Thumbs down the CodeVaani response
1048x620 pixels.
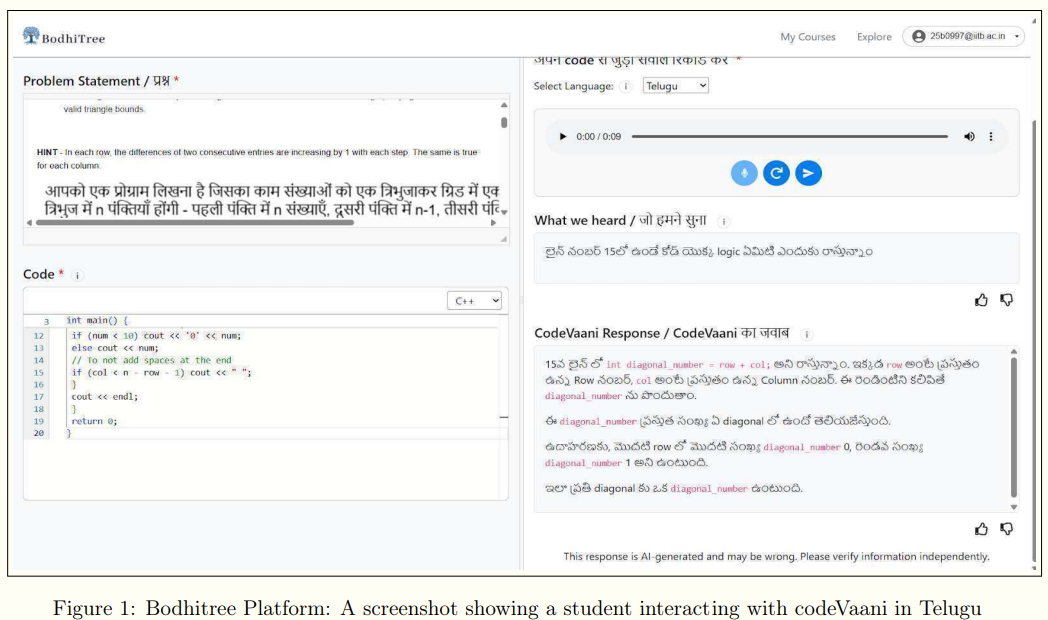[x=1006, y=529]
